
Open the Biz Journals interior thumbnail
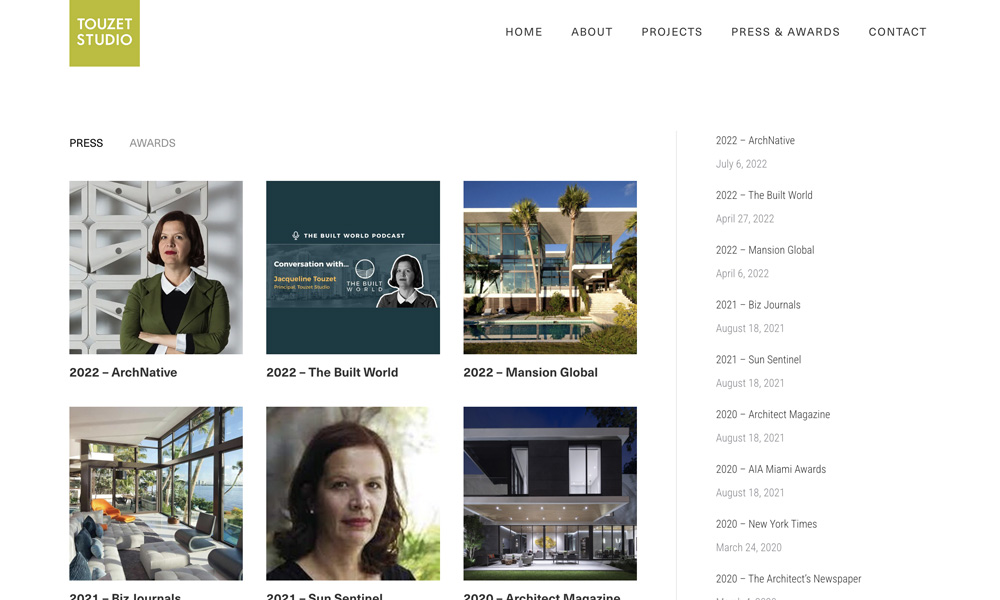tap(156, 494)
